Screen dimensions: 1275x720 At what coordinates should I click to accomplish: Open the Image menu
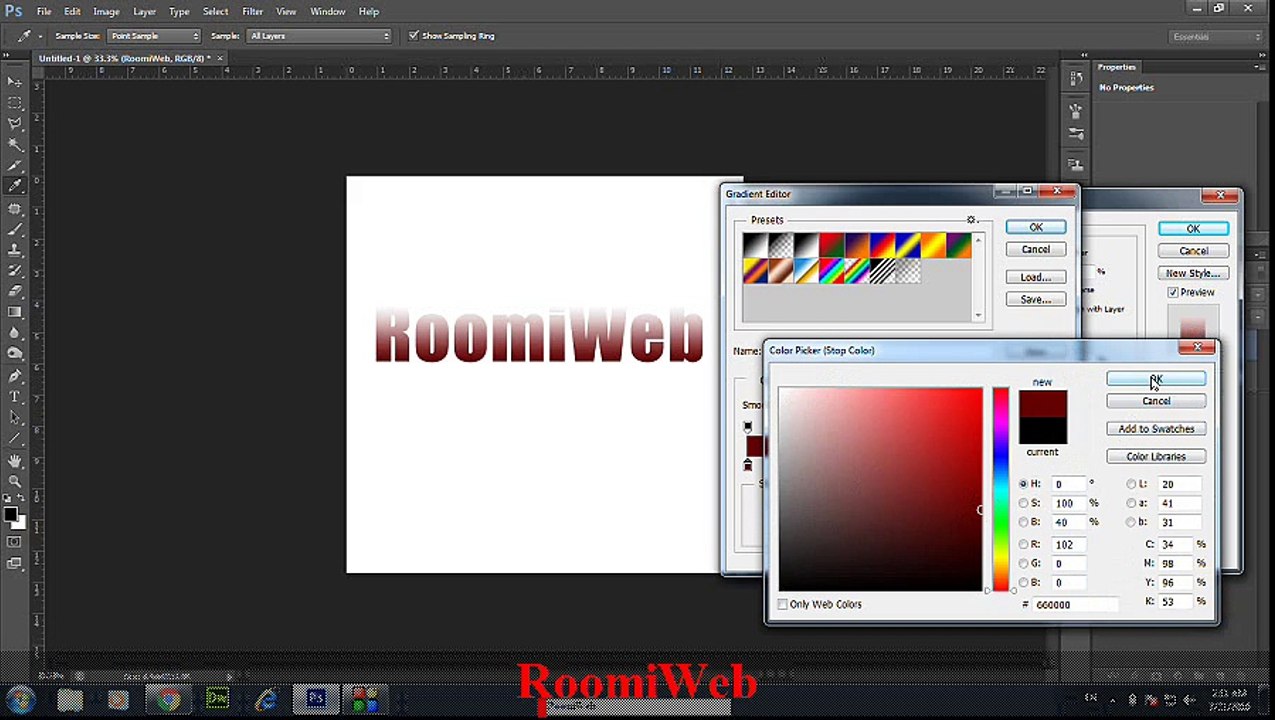coord(106,11)
